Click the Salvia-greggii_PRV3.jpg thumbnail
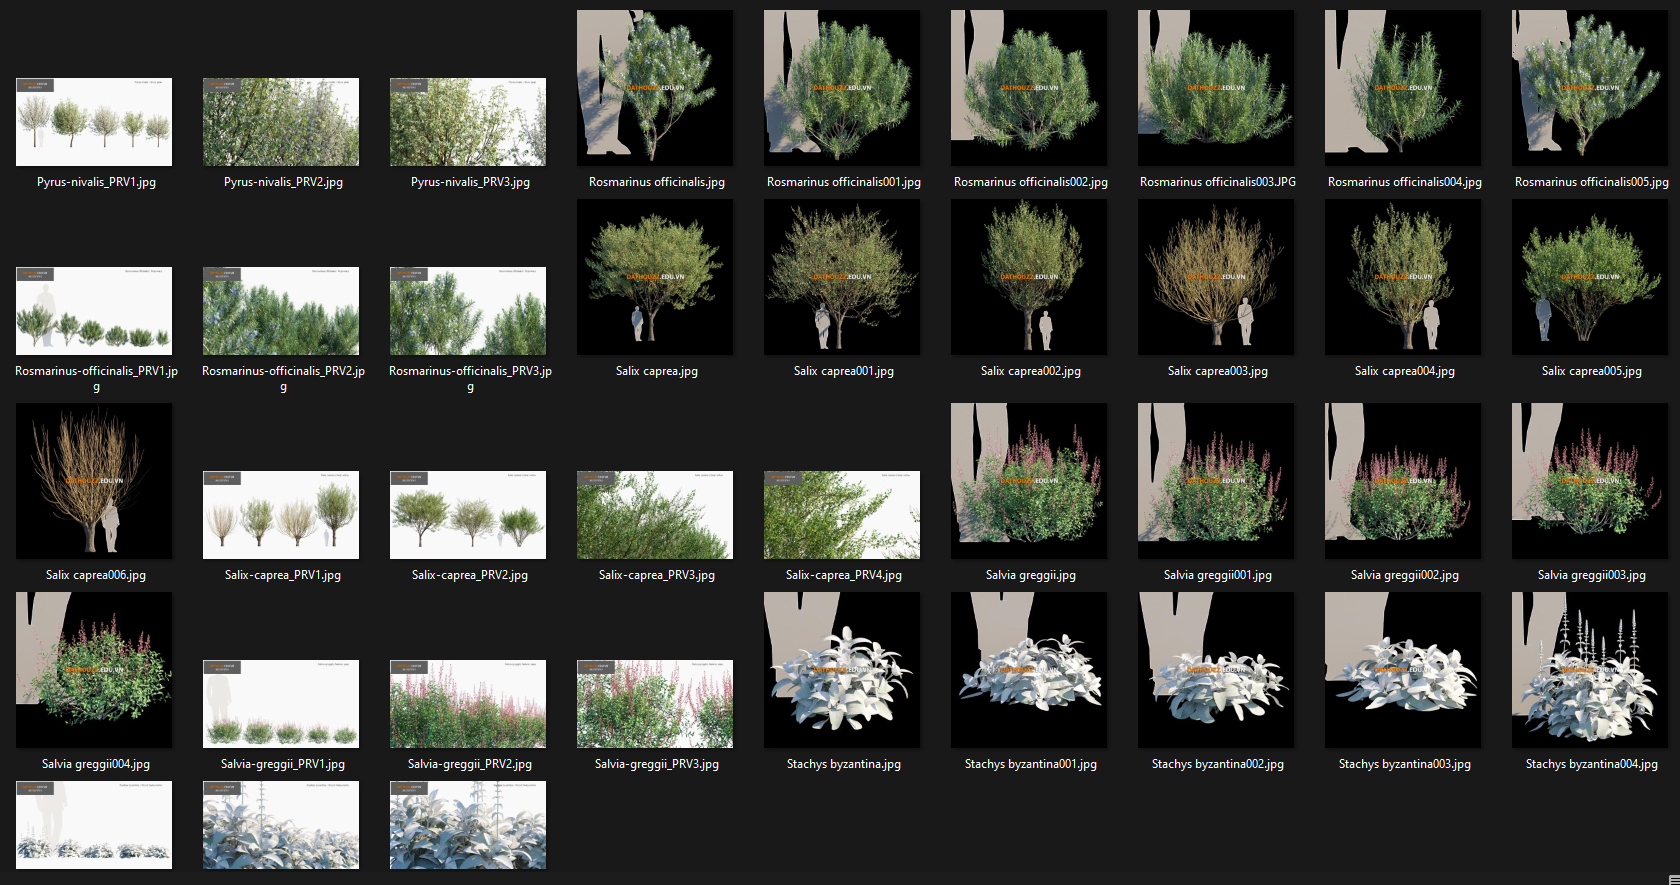 tap(655, 704)
